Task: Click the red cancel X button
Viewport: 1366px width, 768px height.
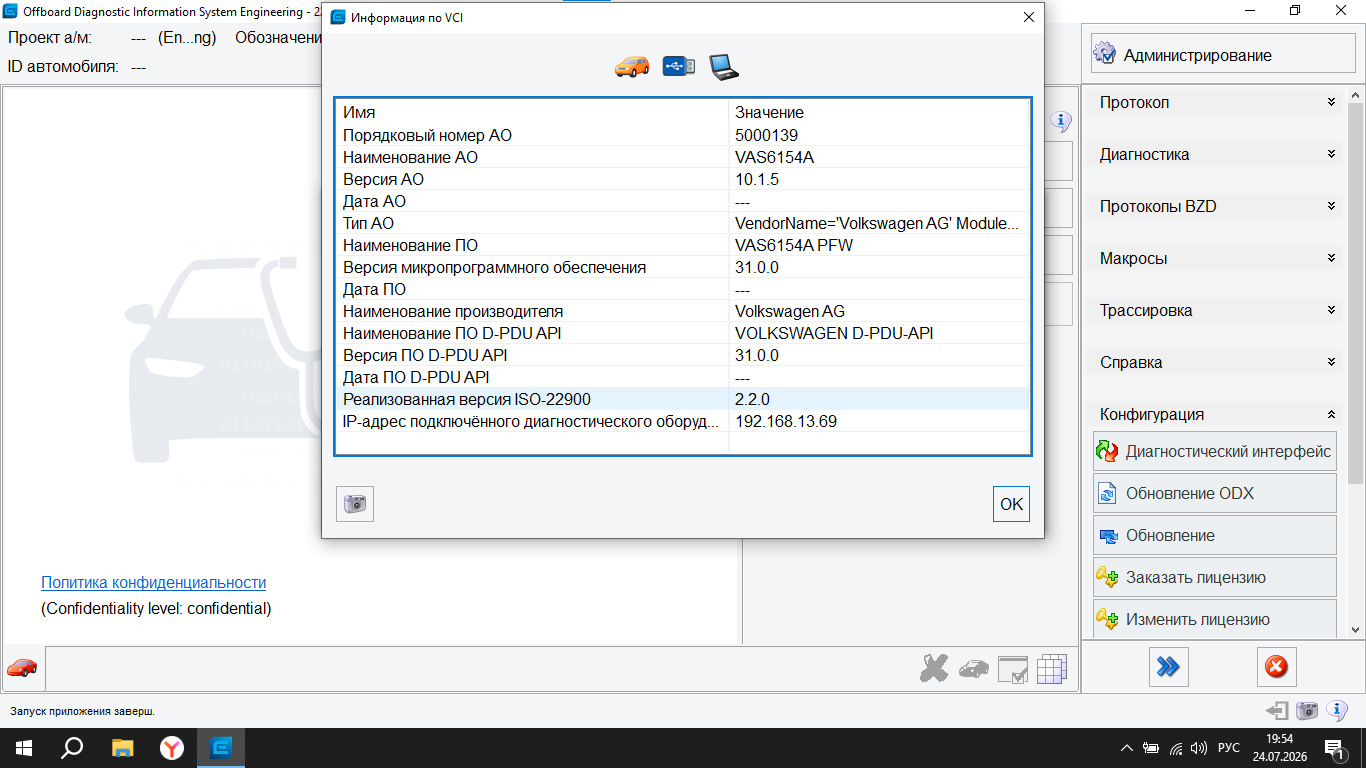Action: [1276, 667]
